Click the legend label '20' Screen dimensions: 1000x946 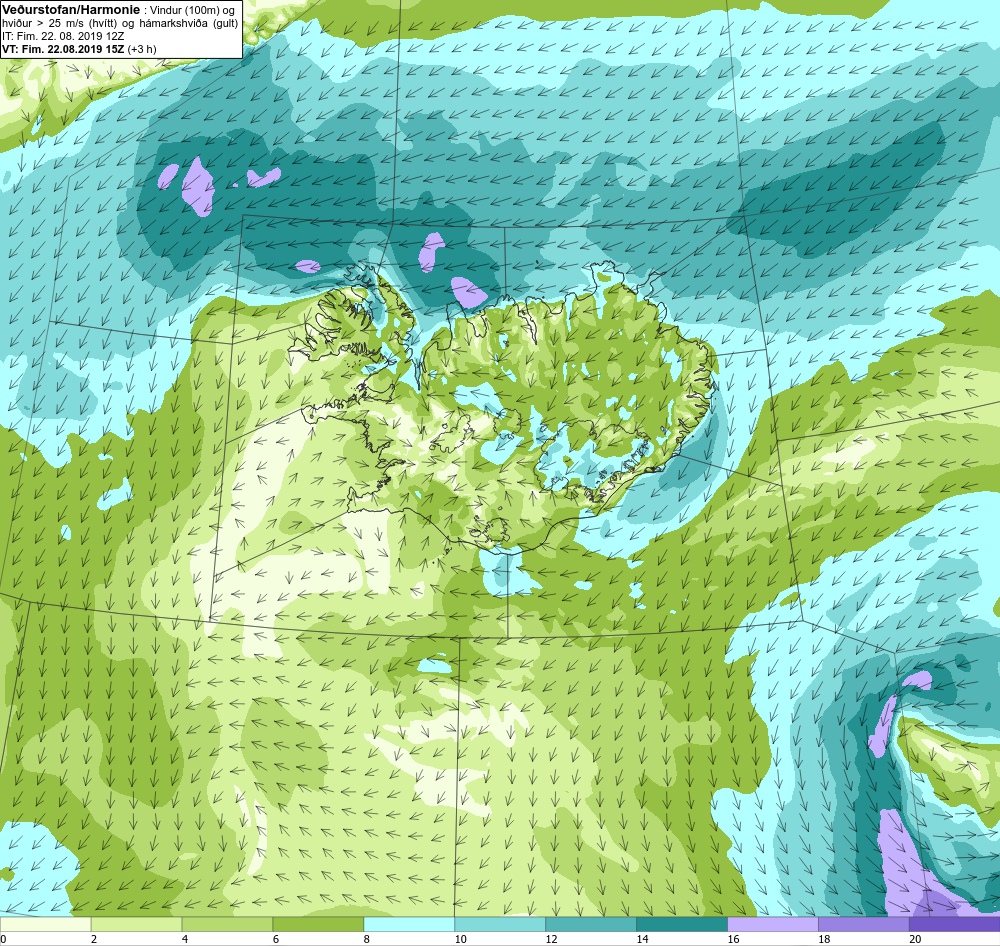point(915,939)
